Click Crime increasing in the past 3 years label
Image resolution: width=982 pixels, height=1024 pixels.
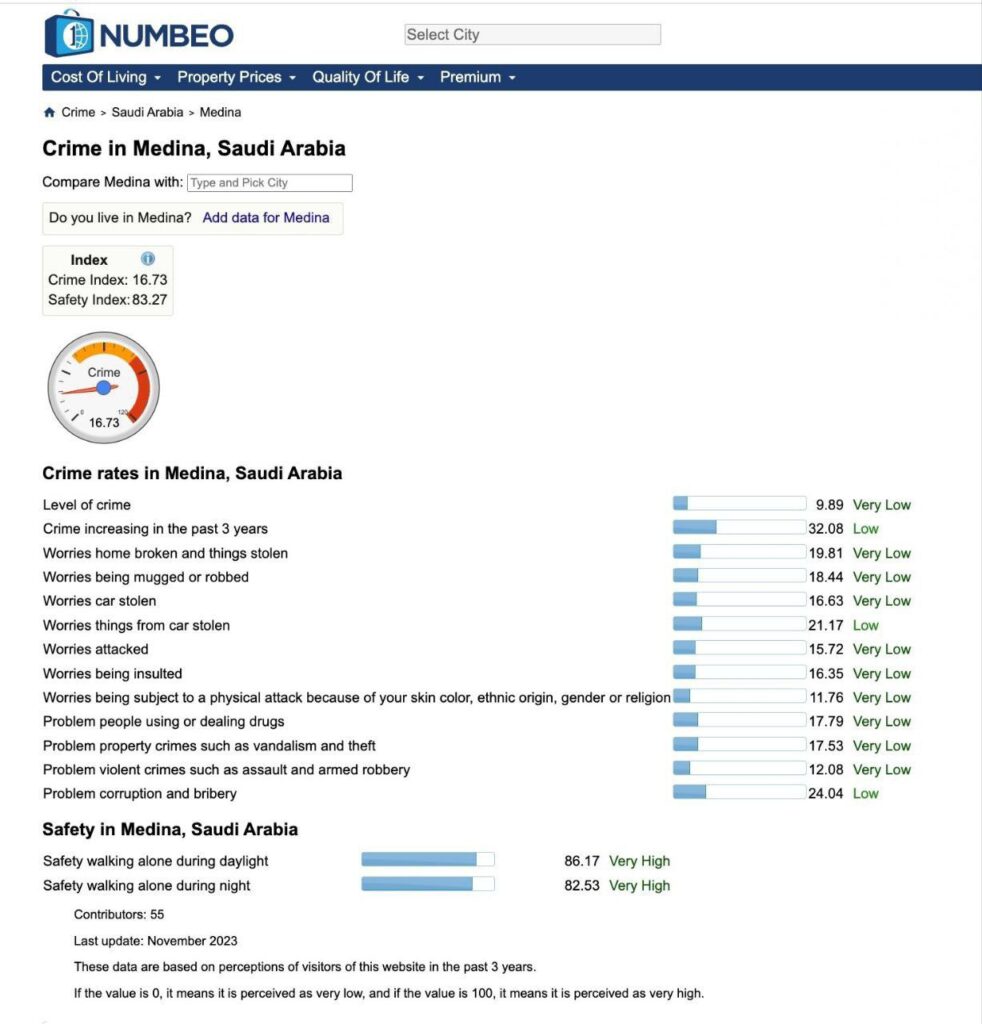pyautogui.click(x=155, y=528)
